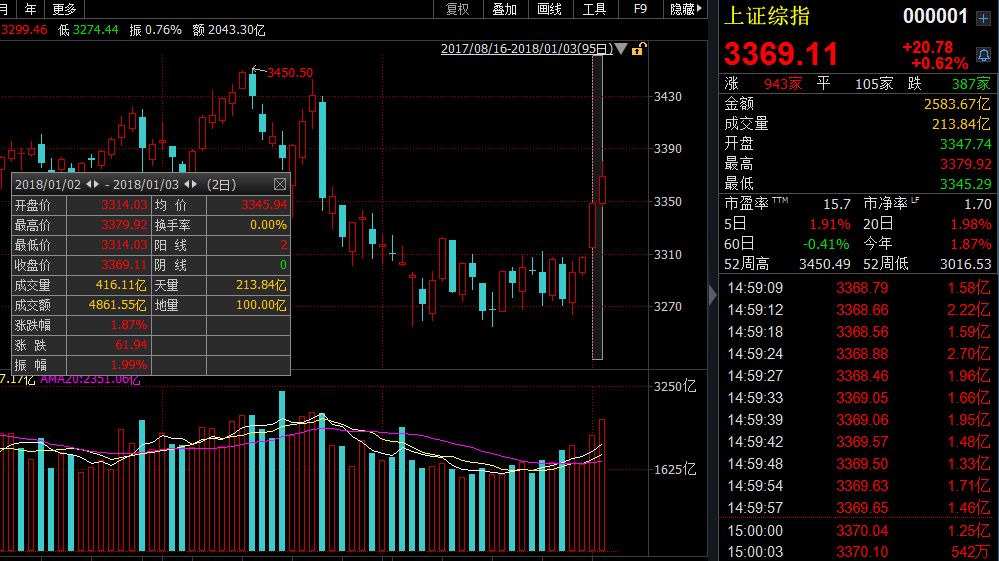Viewport: 999px width, 561px height.
Task: Click the popup 振幅 value 1.99%
Action: click(x=129, y=365)
